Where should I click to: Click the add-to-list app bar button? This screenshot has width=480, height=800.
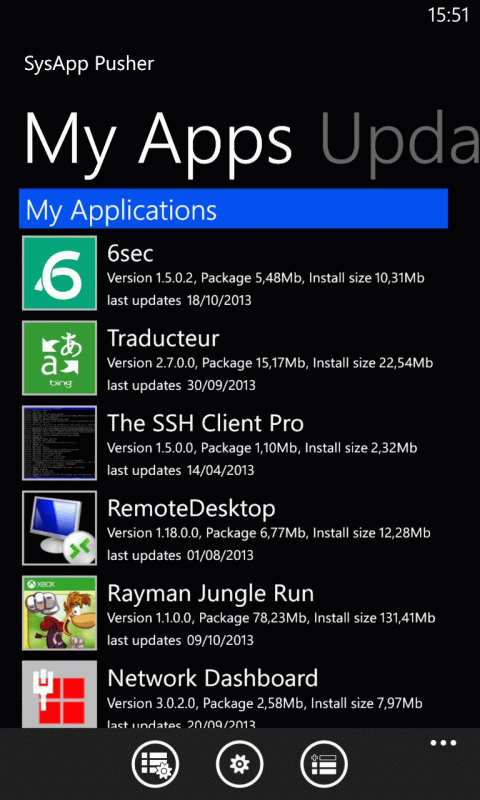coord(324,765)
